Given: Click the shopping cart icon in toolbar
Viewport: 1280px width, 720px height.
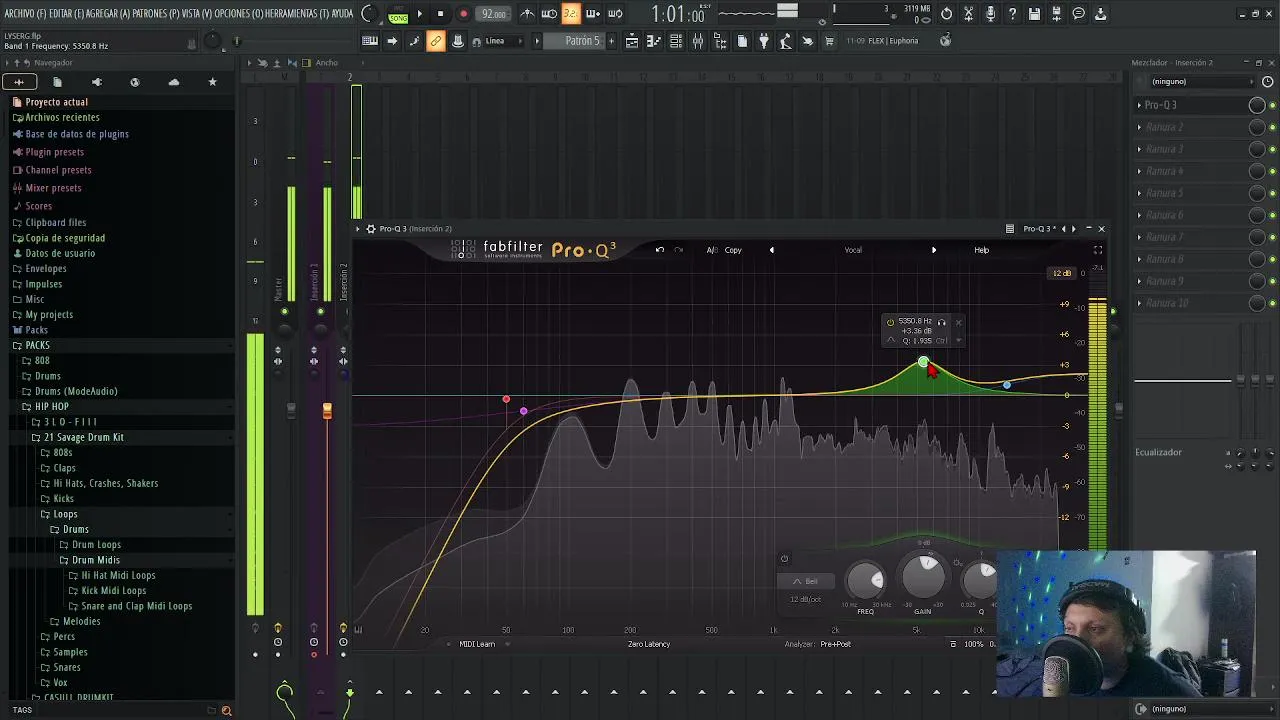Looking at the screenshot, I should pos(829,41).
